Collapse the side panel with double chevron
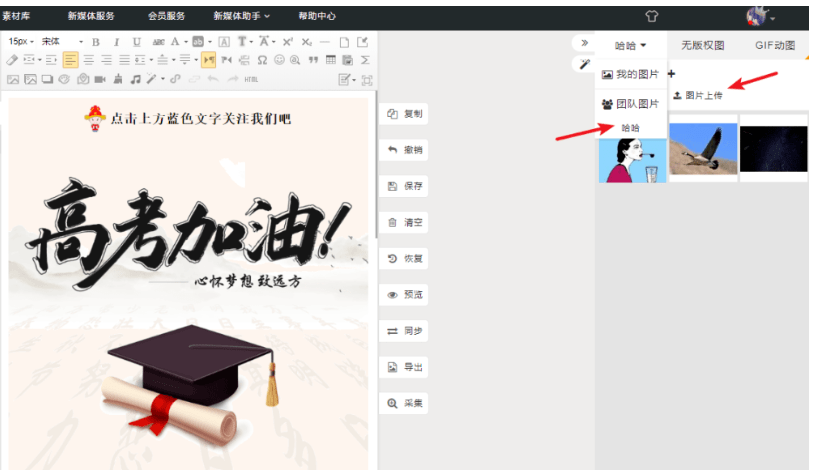 tap(585, 43)
